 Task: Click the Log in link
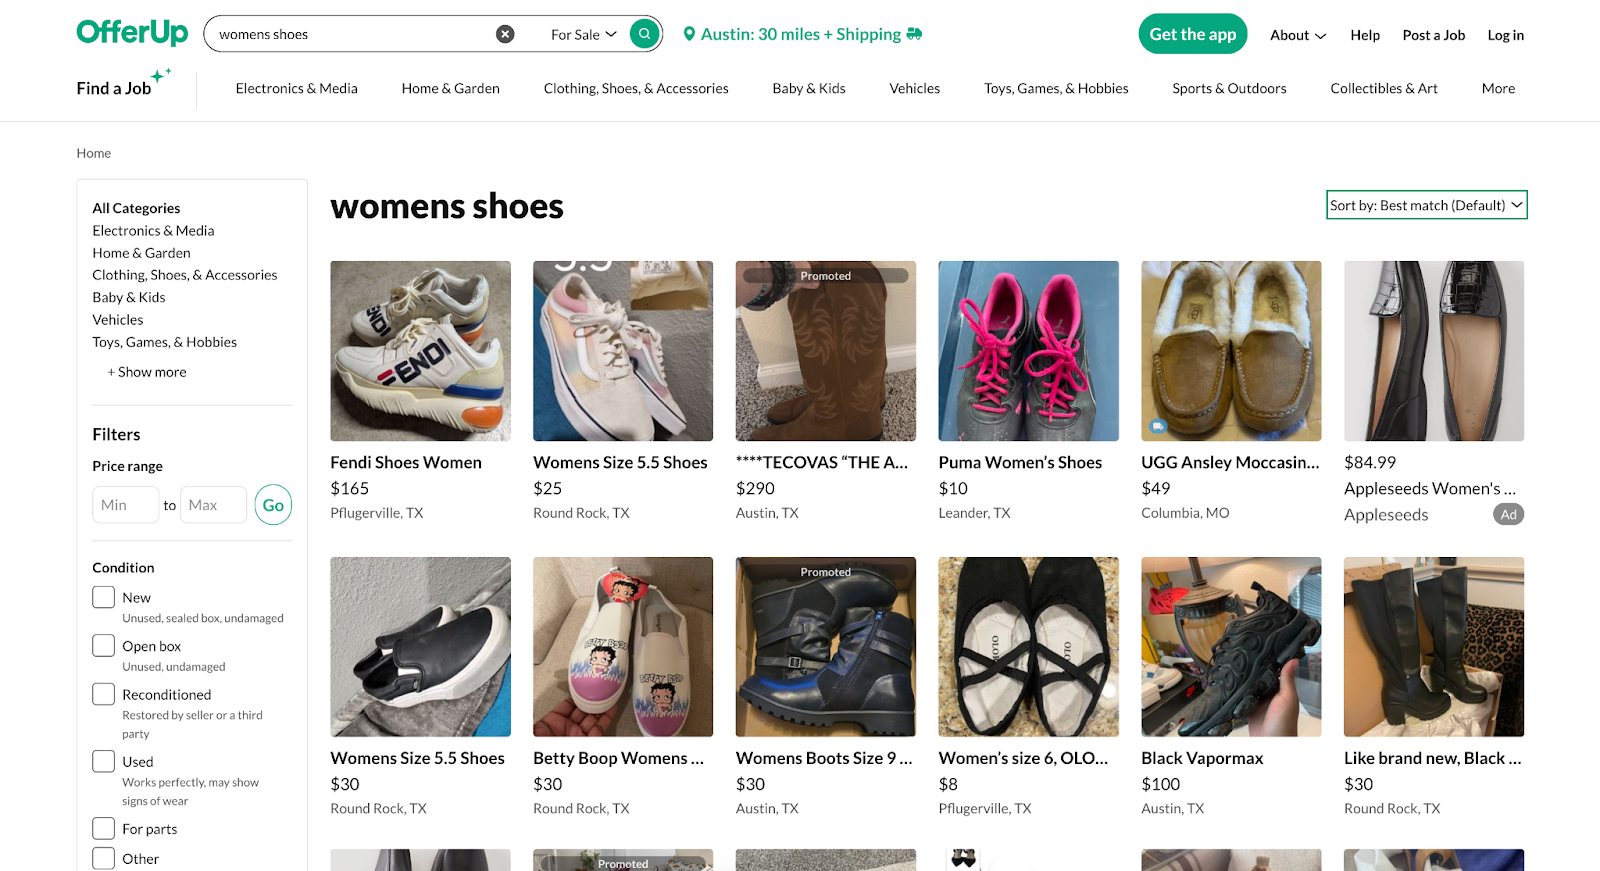[1505, 35]
